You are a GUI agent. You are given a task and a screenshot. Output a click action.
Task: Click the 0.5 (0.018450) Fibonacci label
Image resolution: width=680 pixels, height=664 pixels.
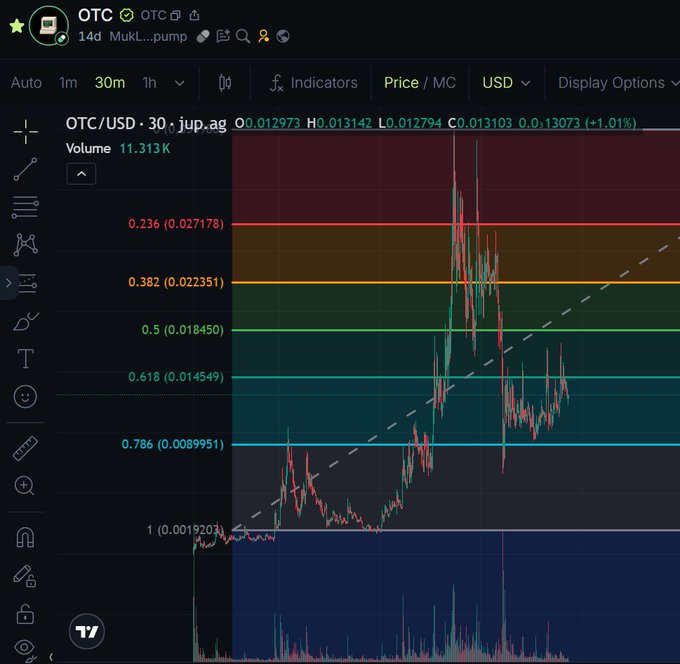point(183,330)
